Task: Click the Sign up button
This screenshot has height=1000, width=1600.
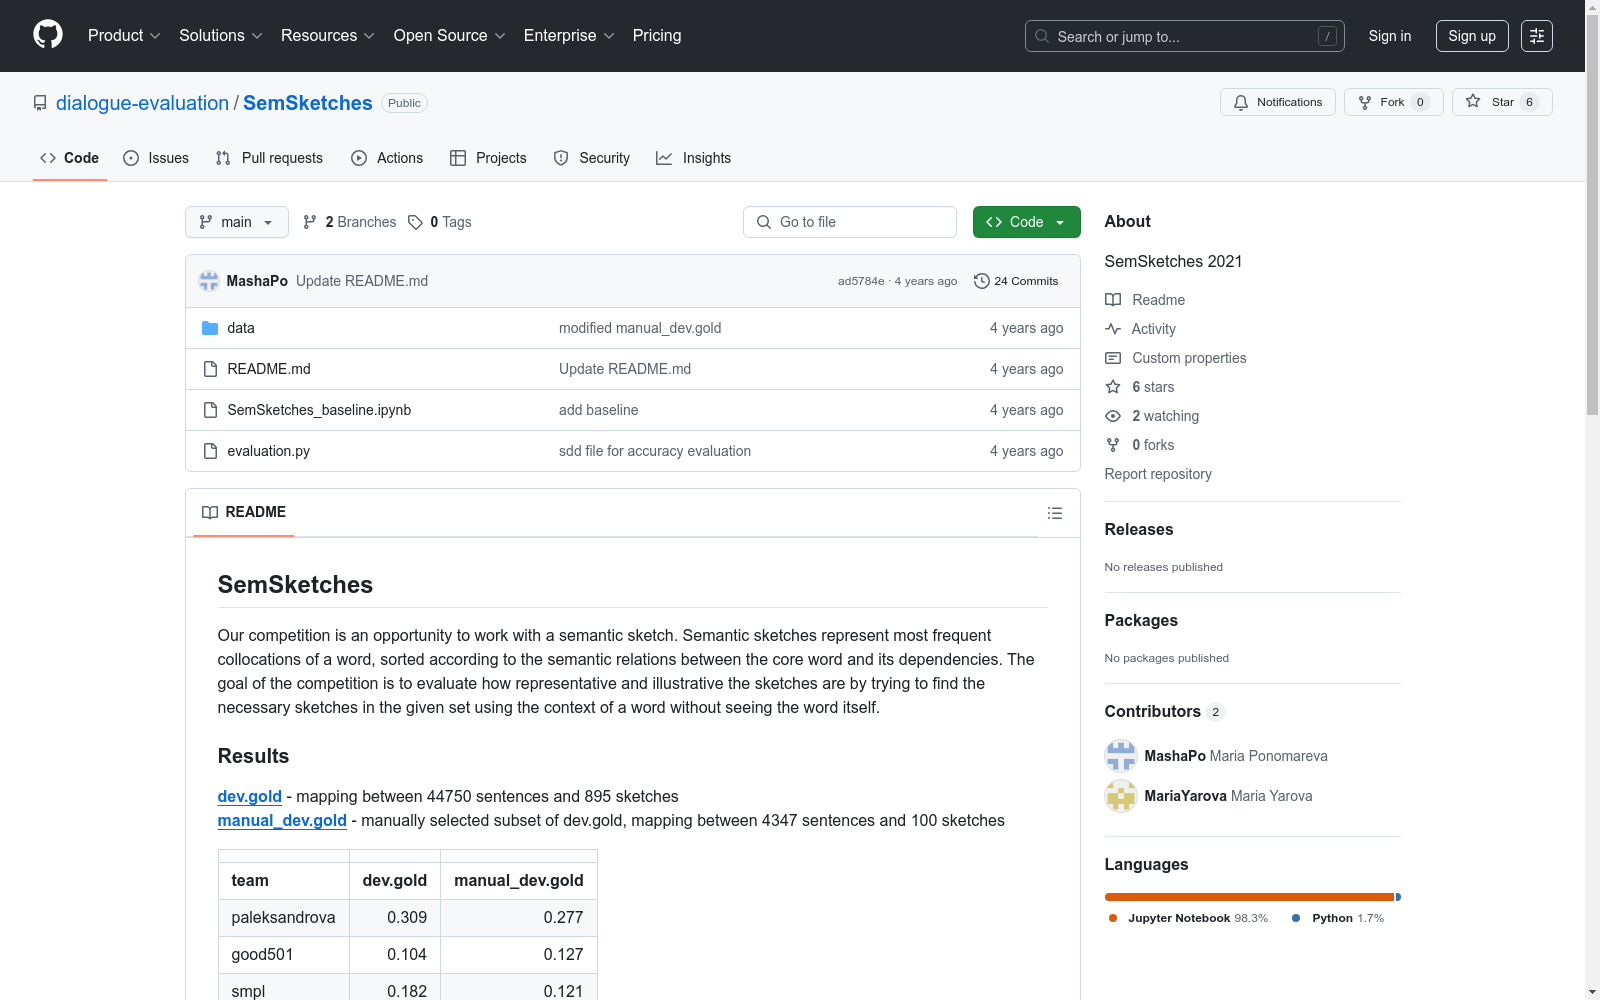Action: point(1472,36)
